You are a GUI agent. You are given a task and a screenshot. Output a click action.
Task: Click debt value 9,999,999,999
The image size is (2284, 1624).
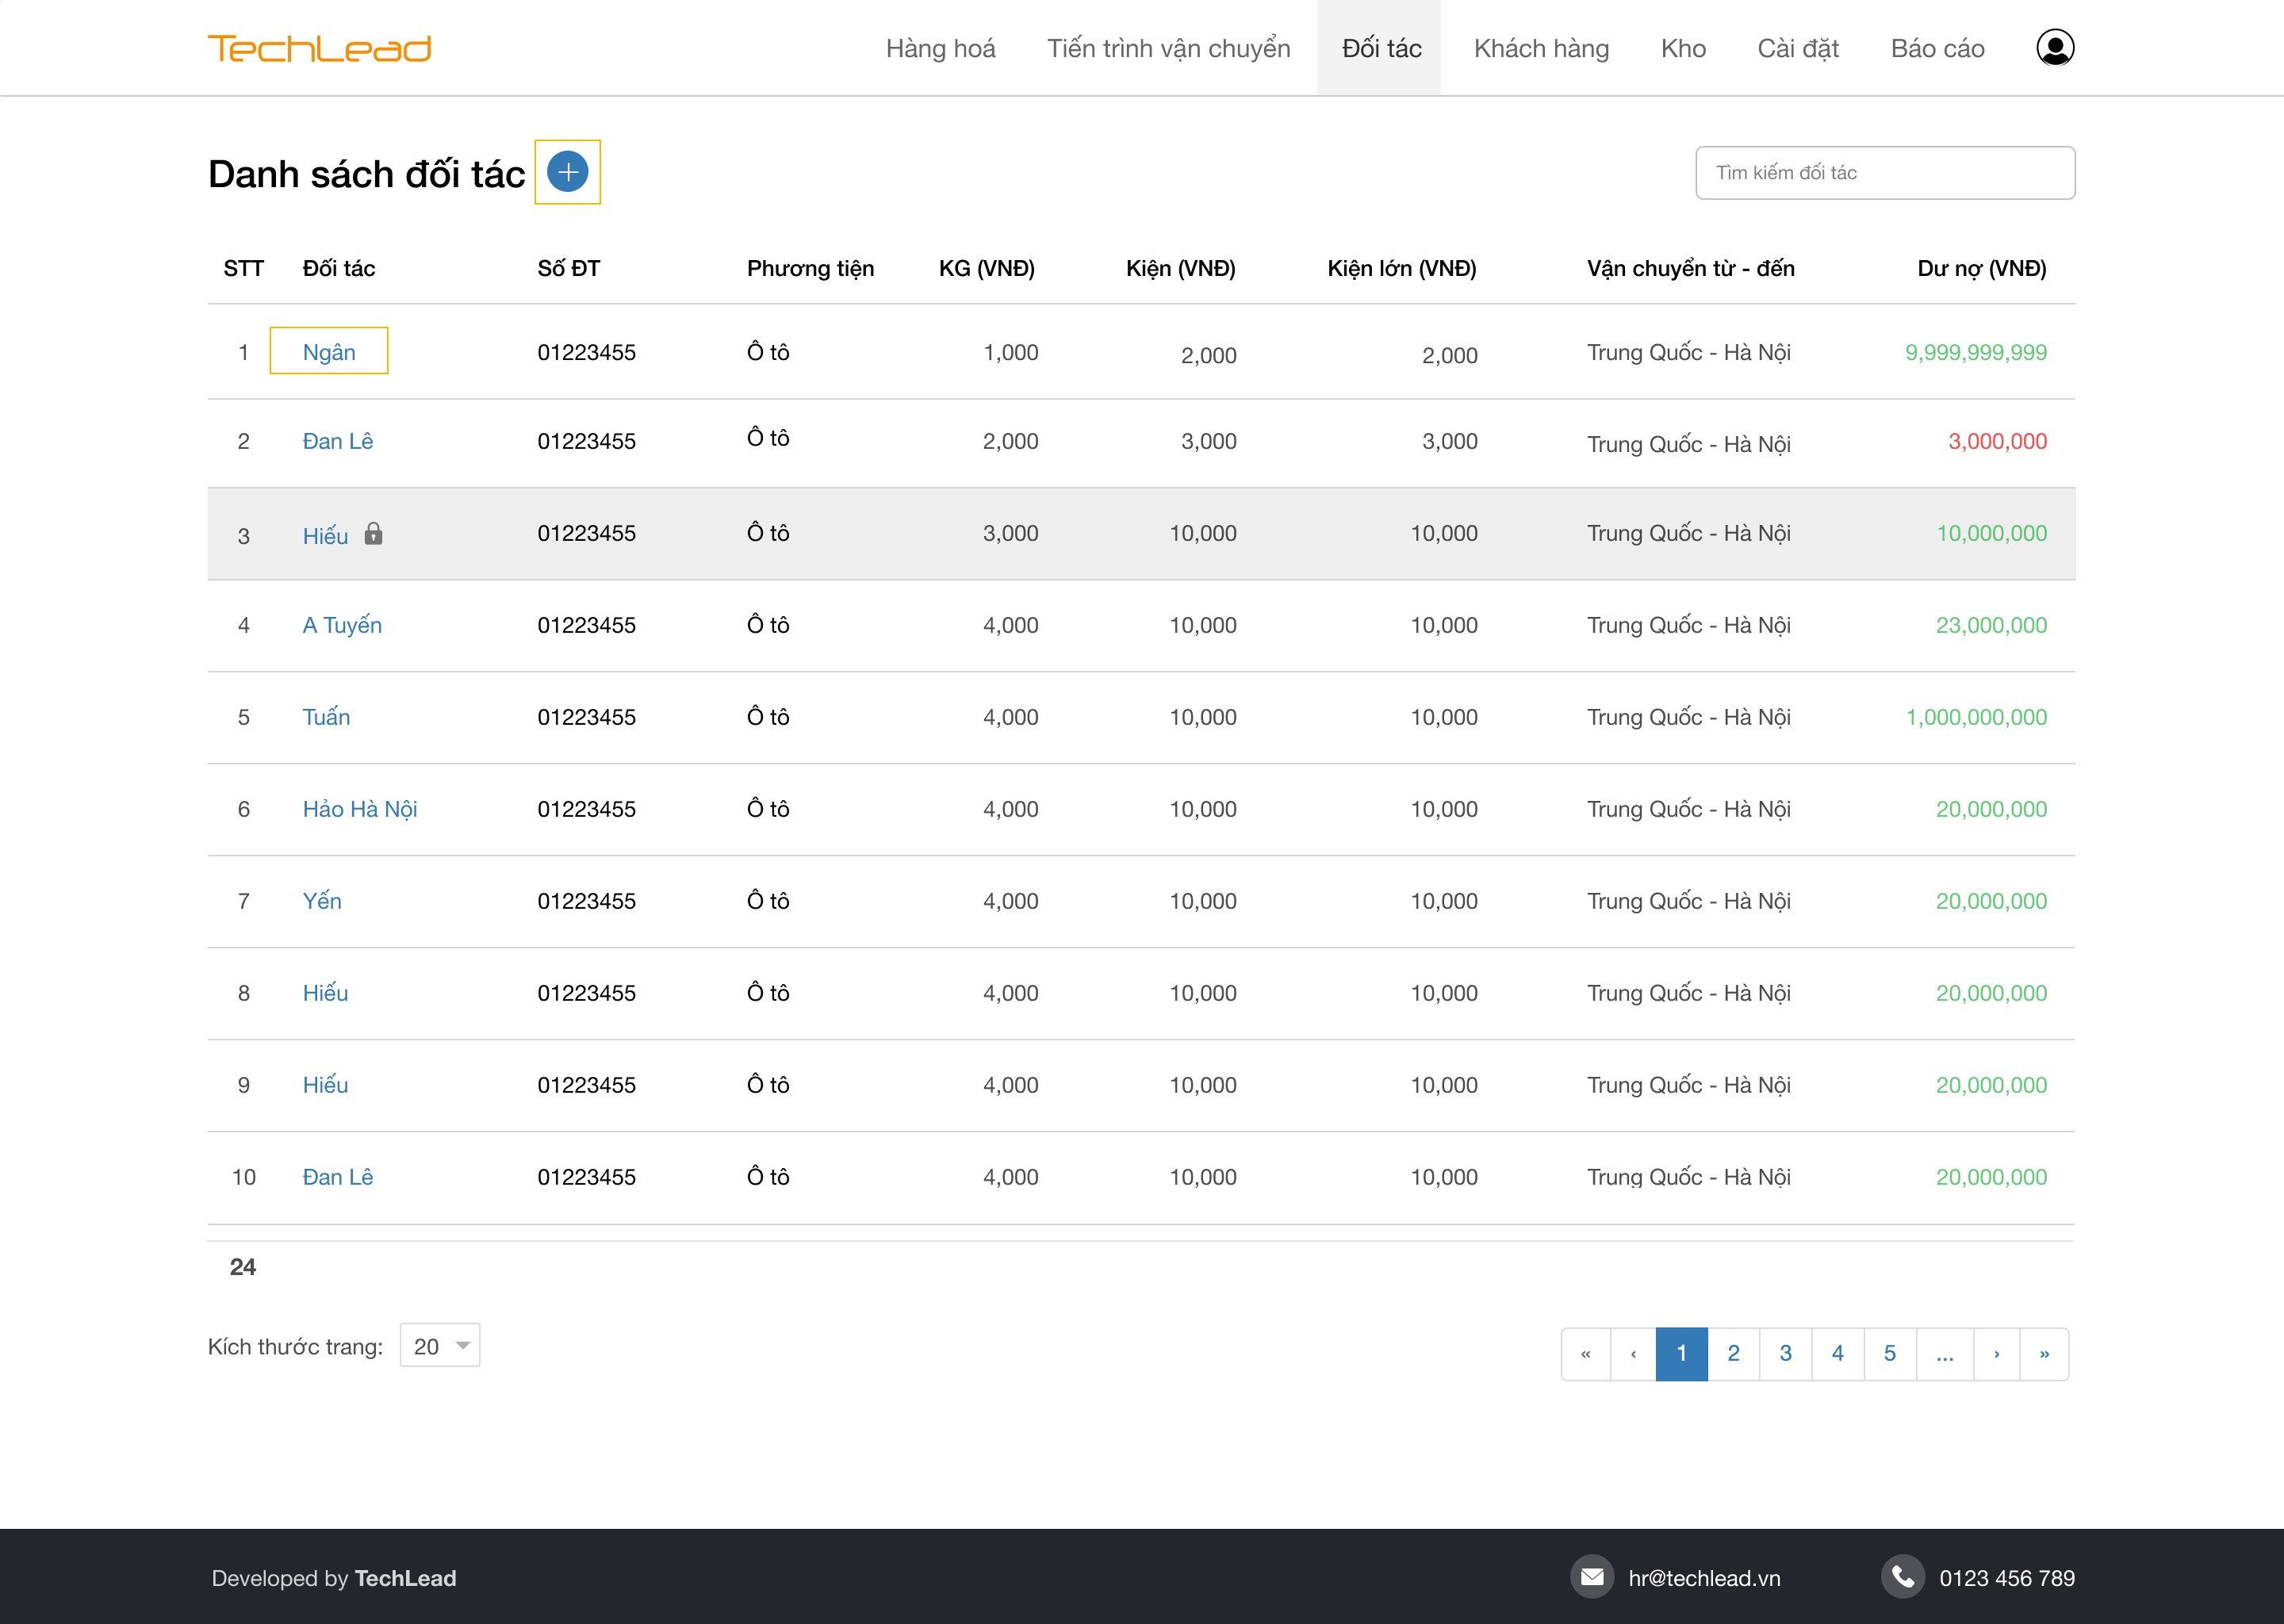click(1976, 352)
